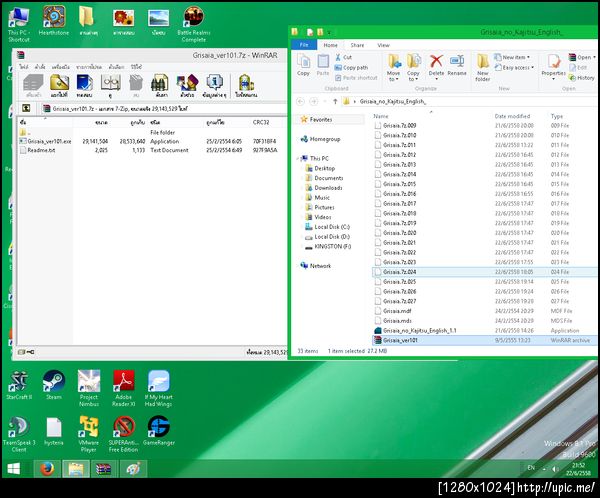
Task: Select the SUPERAntiSpyware Free Edition icon
Action: click(x=124, y=434)
